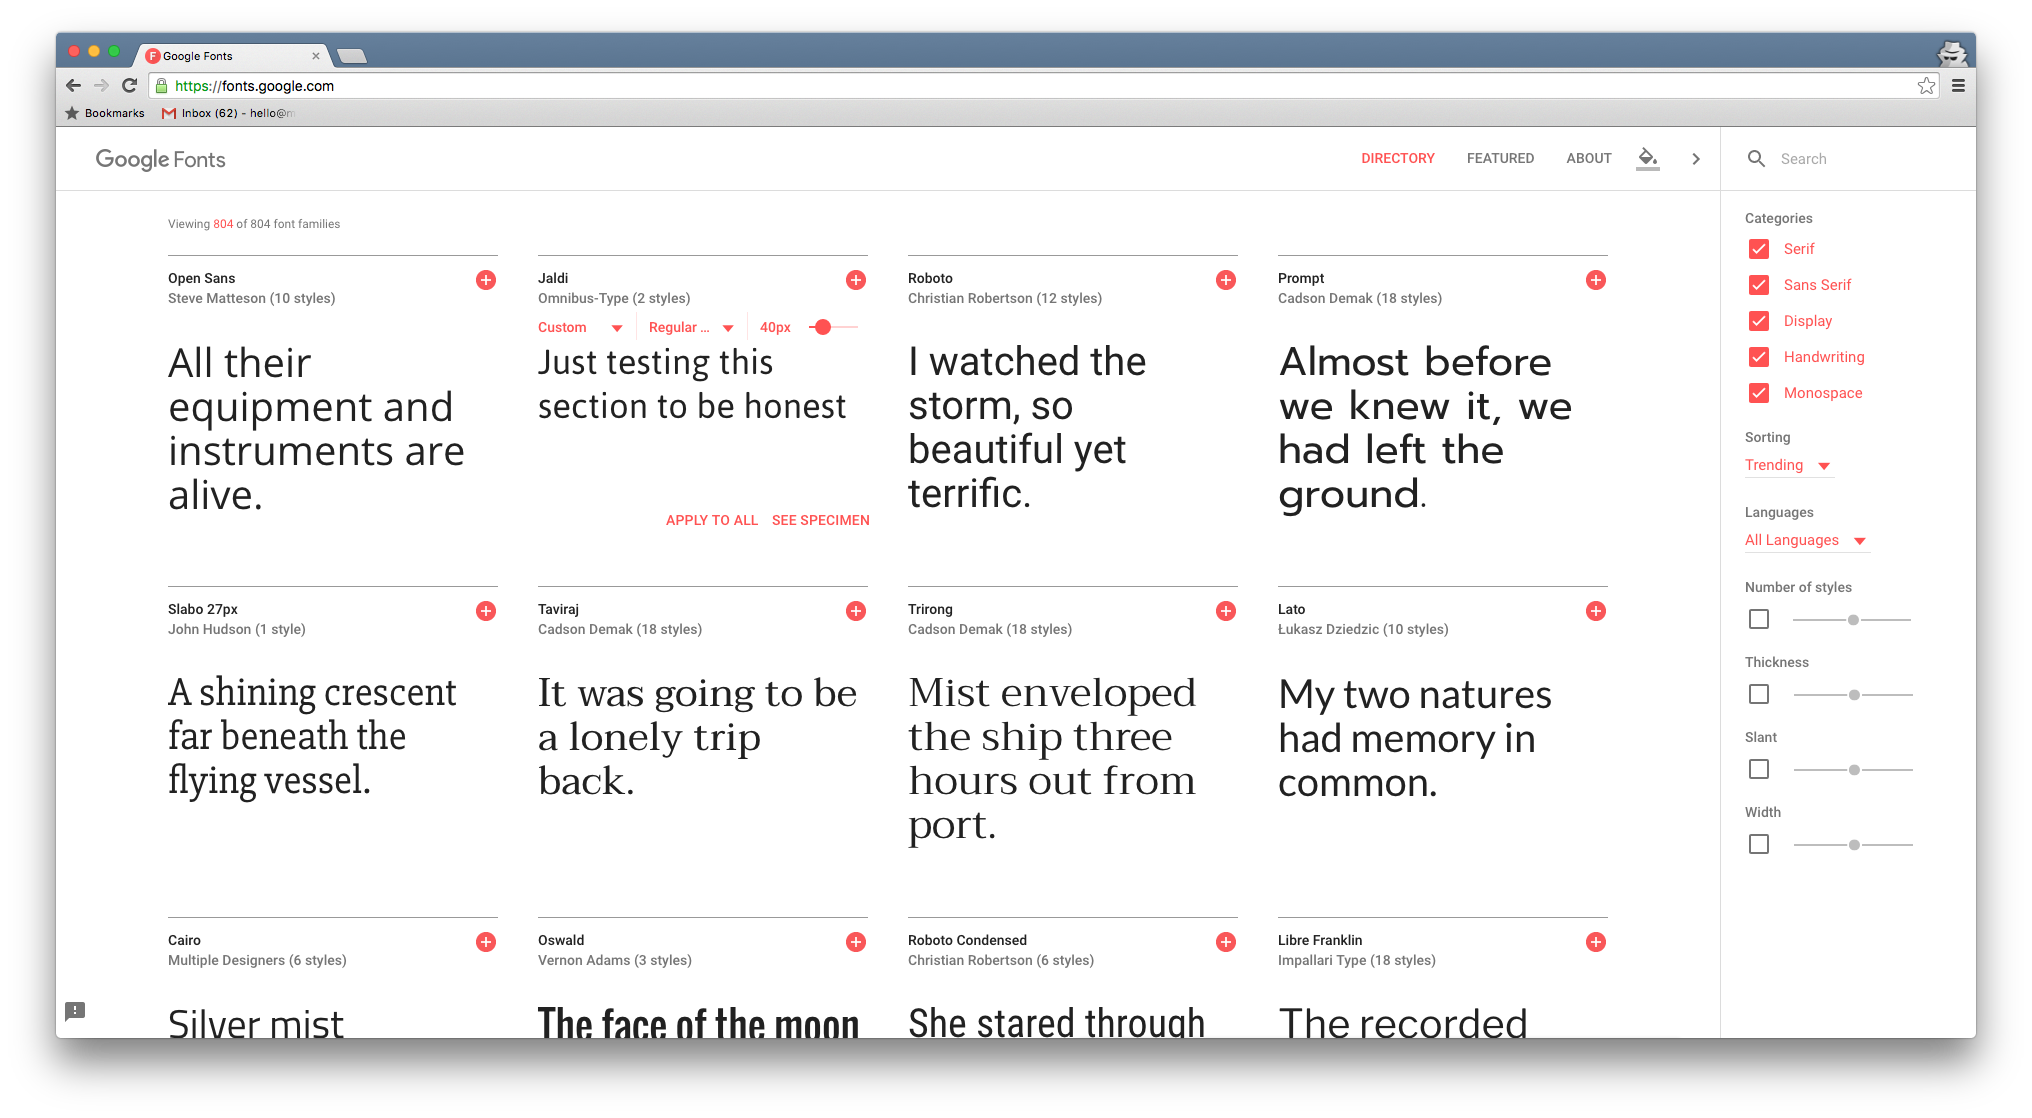Adjust the Slant slider handle

pos(1854,770)
